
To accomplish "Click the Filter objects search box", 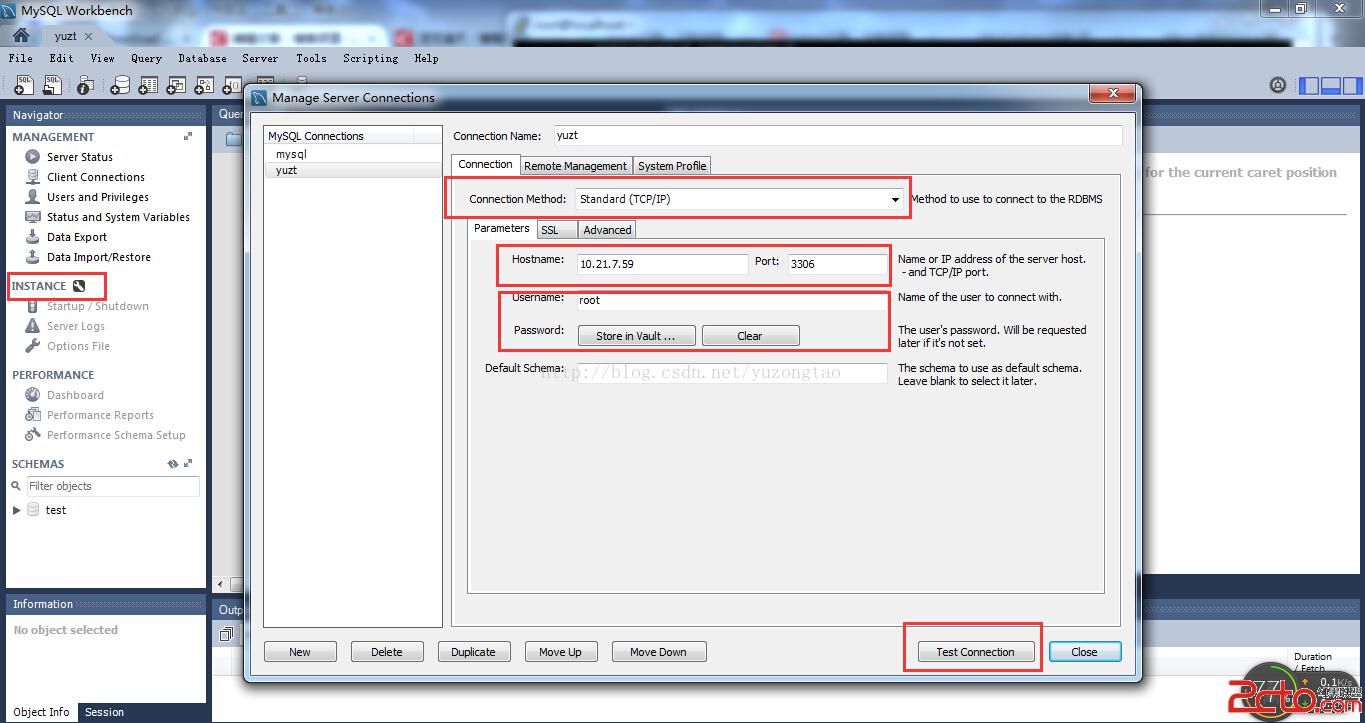I will (x=112, y=486).
